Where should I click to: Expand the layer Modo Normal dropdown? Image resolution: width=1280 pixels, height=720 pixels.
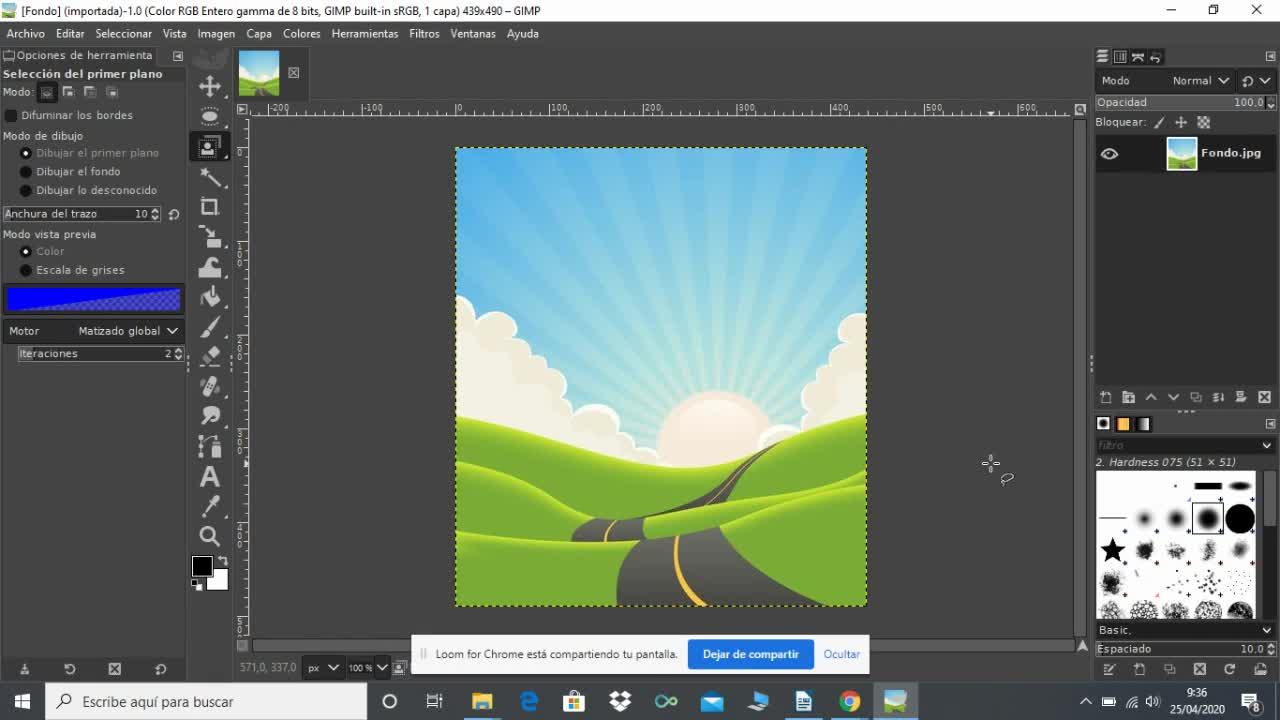click(1200, 81)
